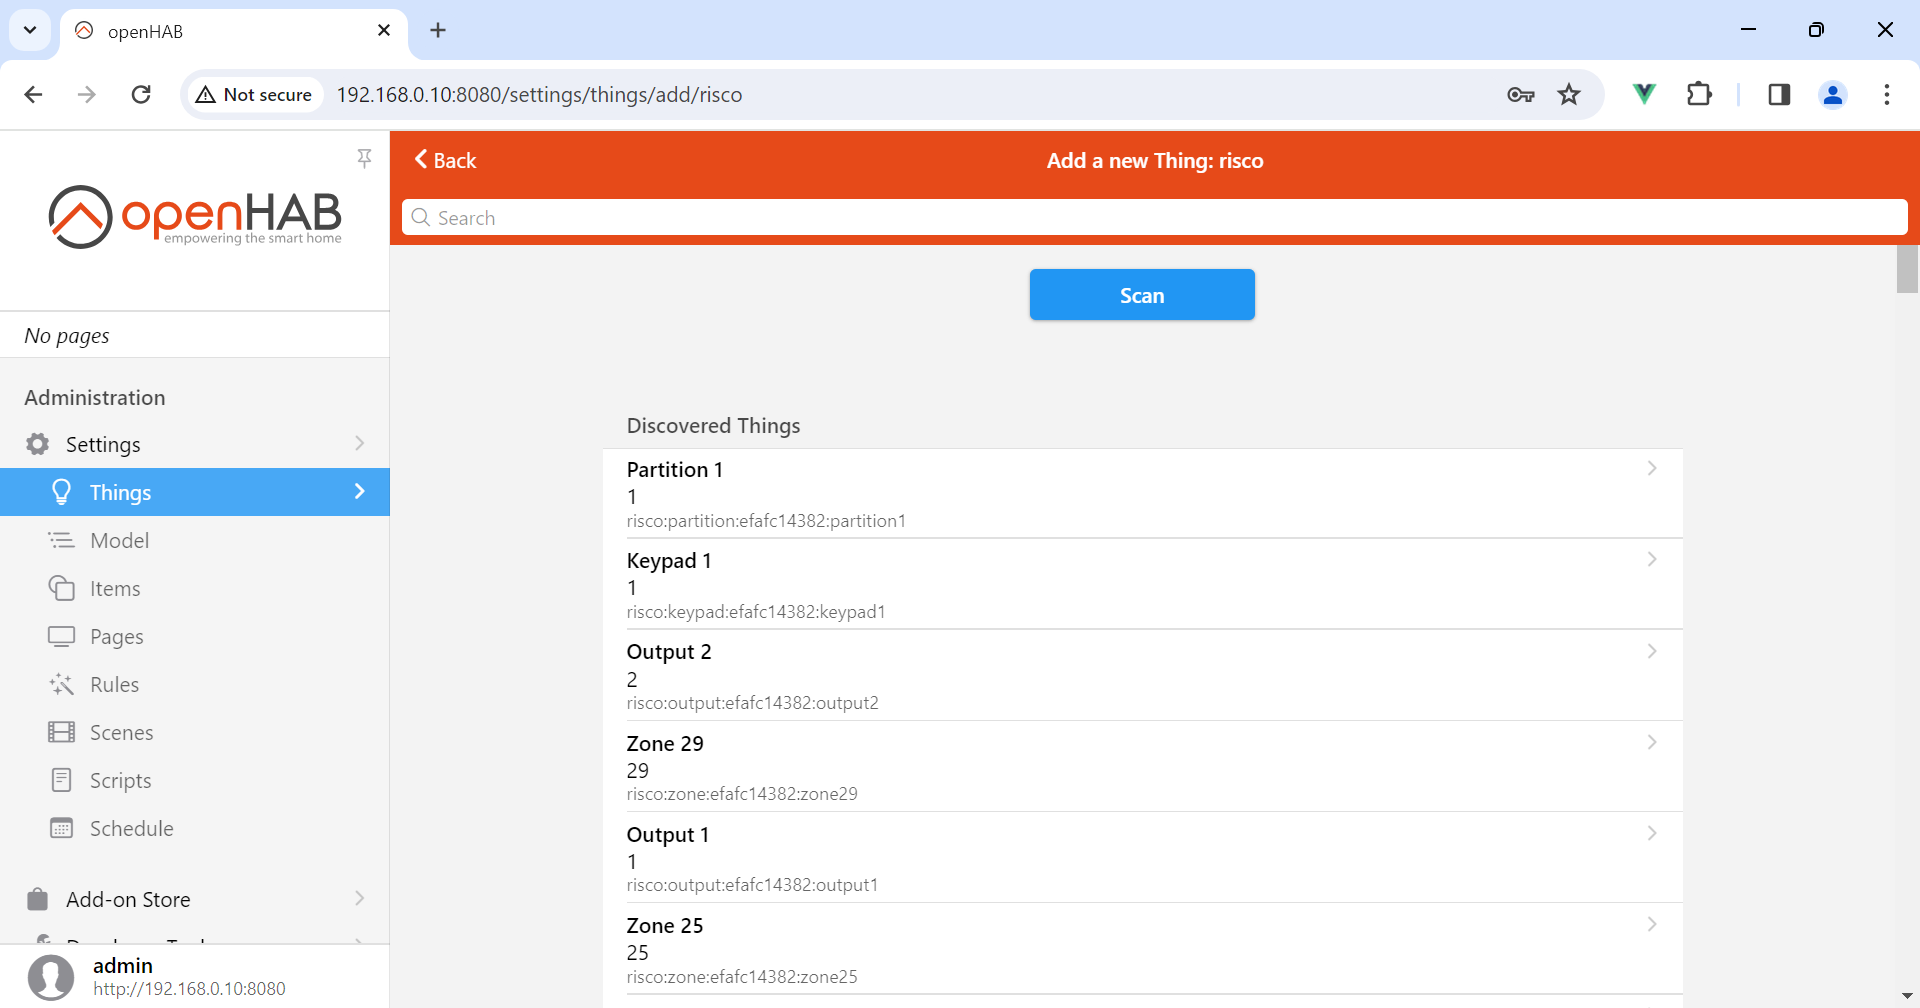Viewport: 1920px width, 1008px height.
Task: Open the tab search dropdown
Action: (30, 30)
